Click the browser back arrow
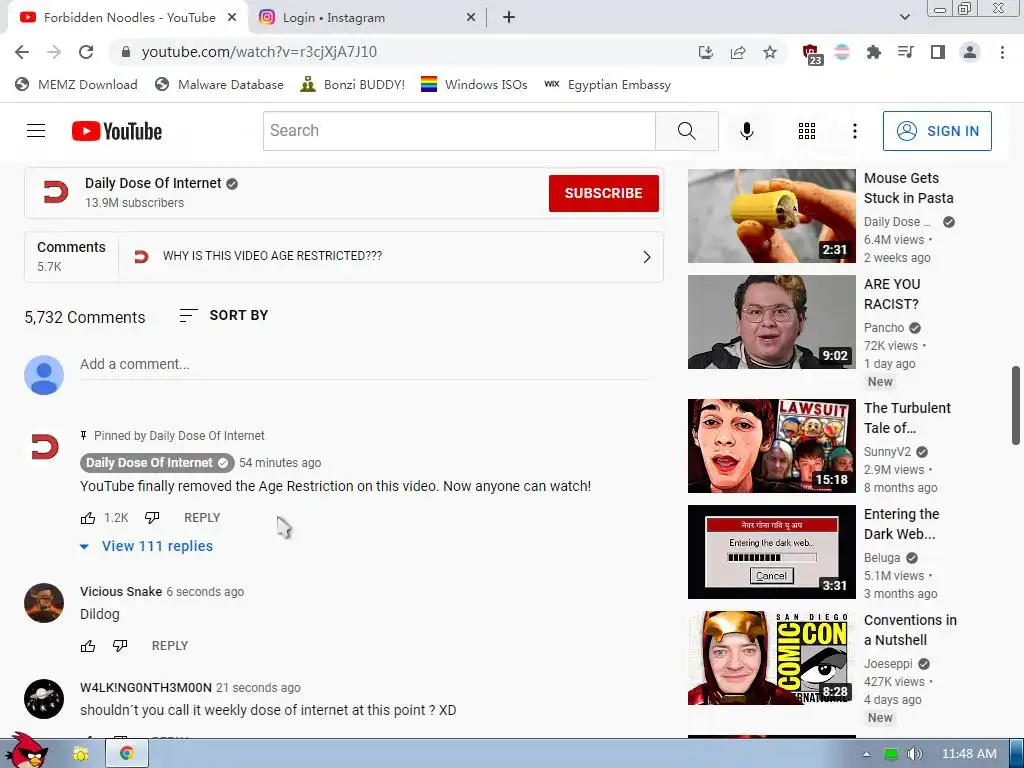The image size is (1024, 768). (22, 52)
